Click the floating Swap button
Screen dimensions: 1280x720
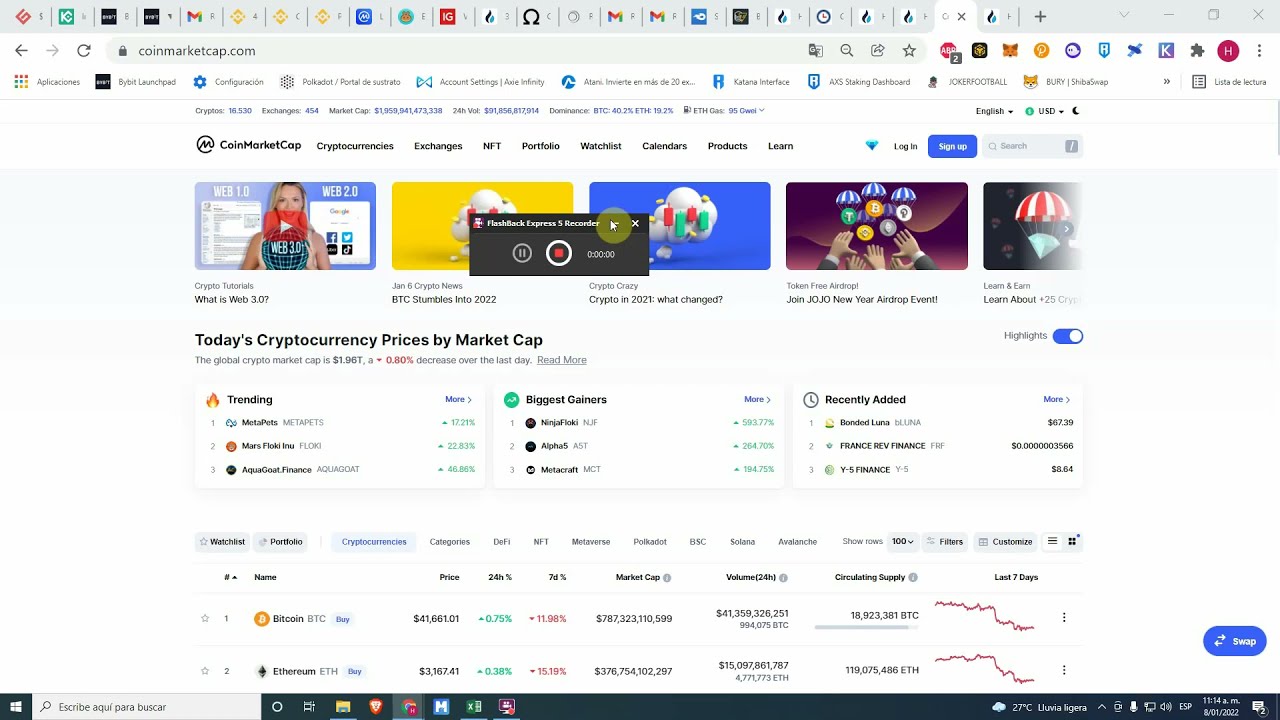pyautogui.click(x=1235, y=641)
